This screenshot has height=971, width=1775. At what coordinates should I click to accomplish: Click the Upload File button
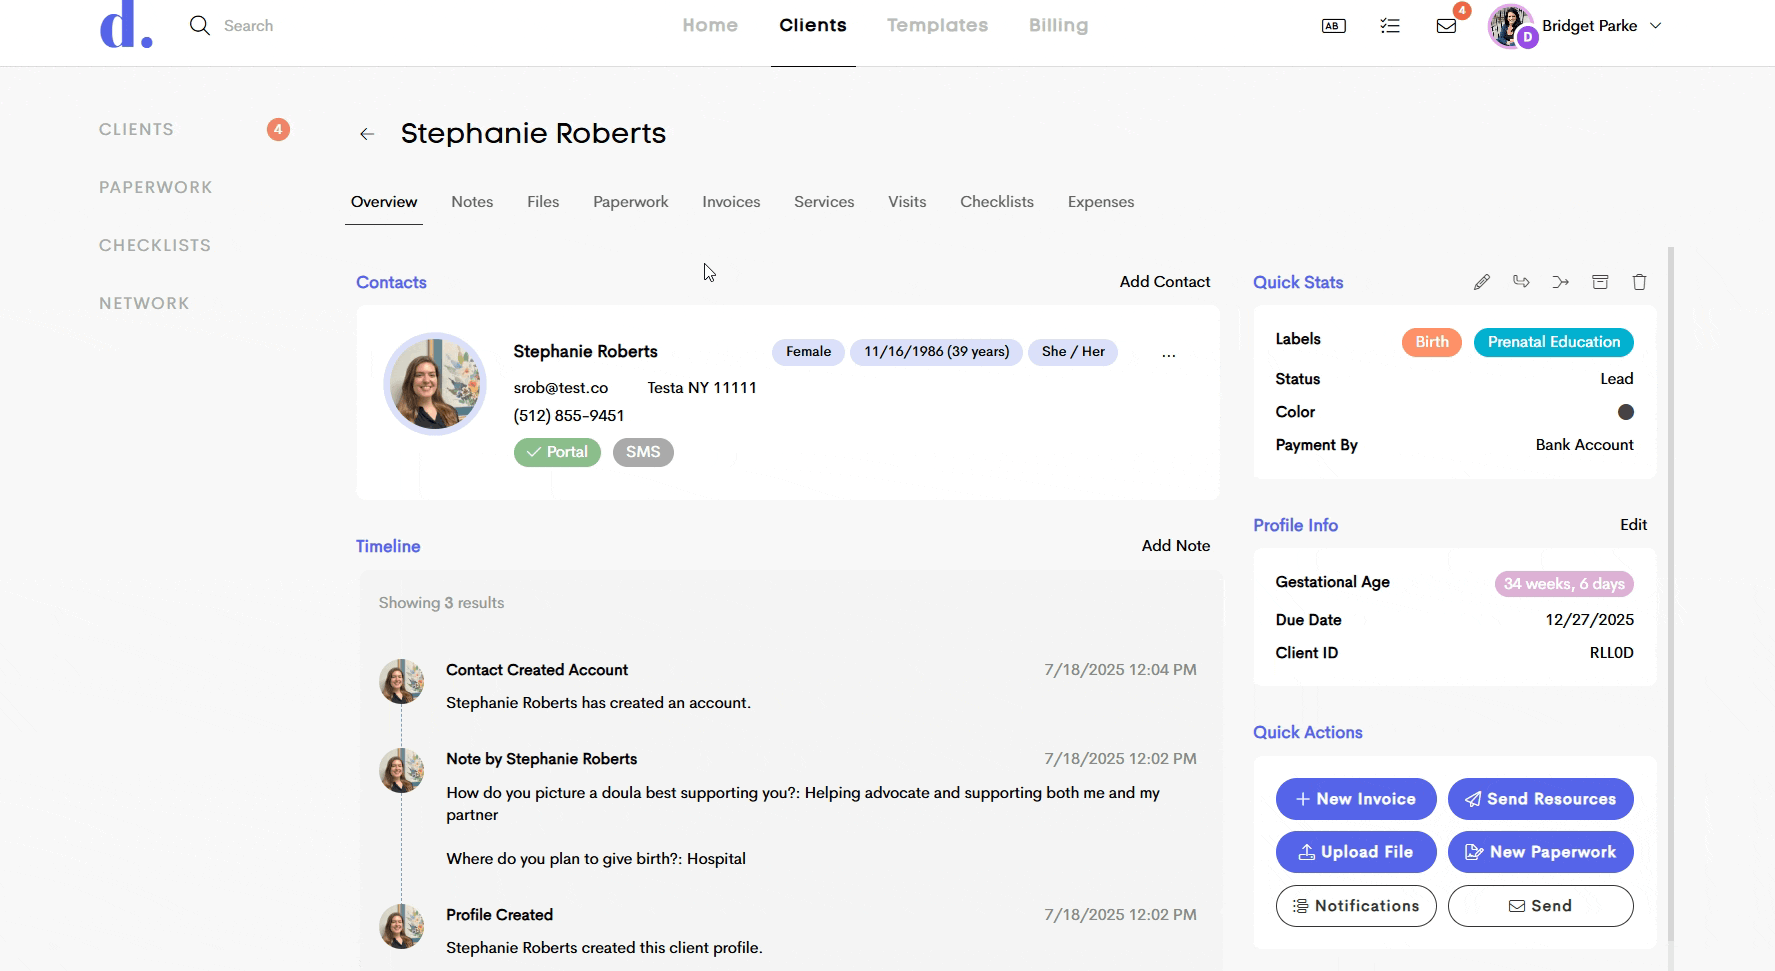[1356, 852]
